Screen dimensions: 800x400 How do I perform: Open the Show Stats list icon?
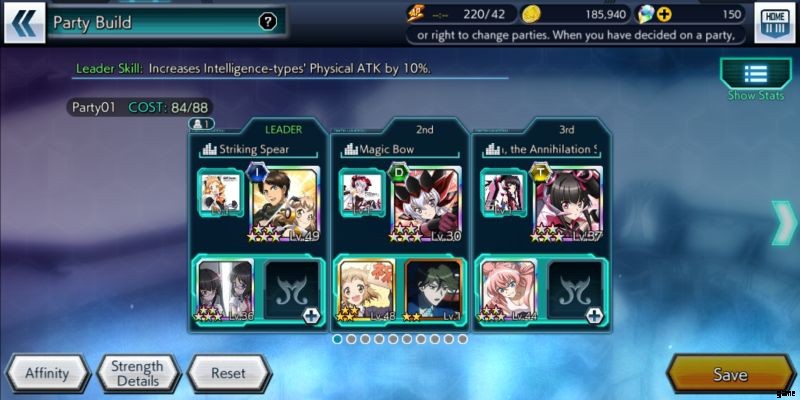tap(756, 73)
